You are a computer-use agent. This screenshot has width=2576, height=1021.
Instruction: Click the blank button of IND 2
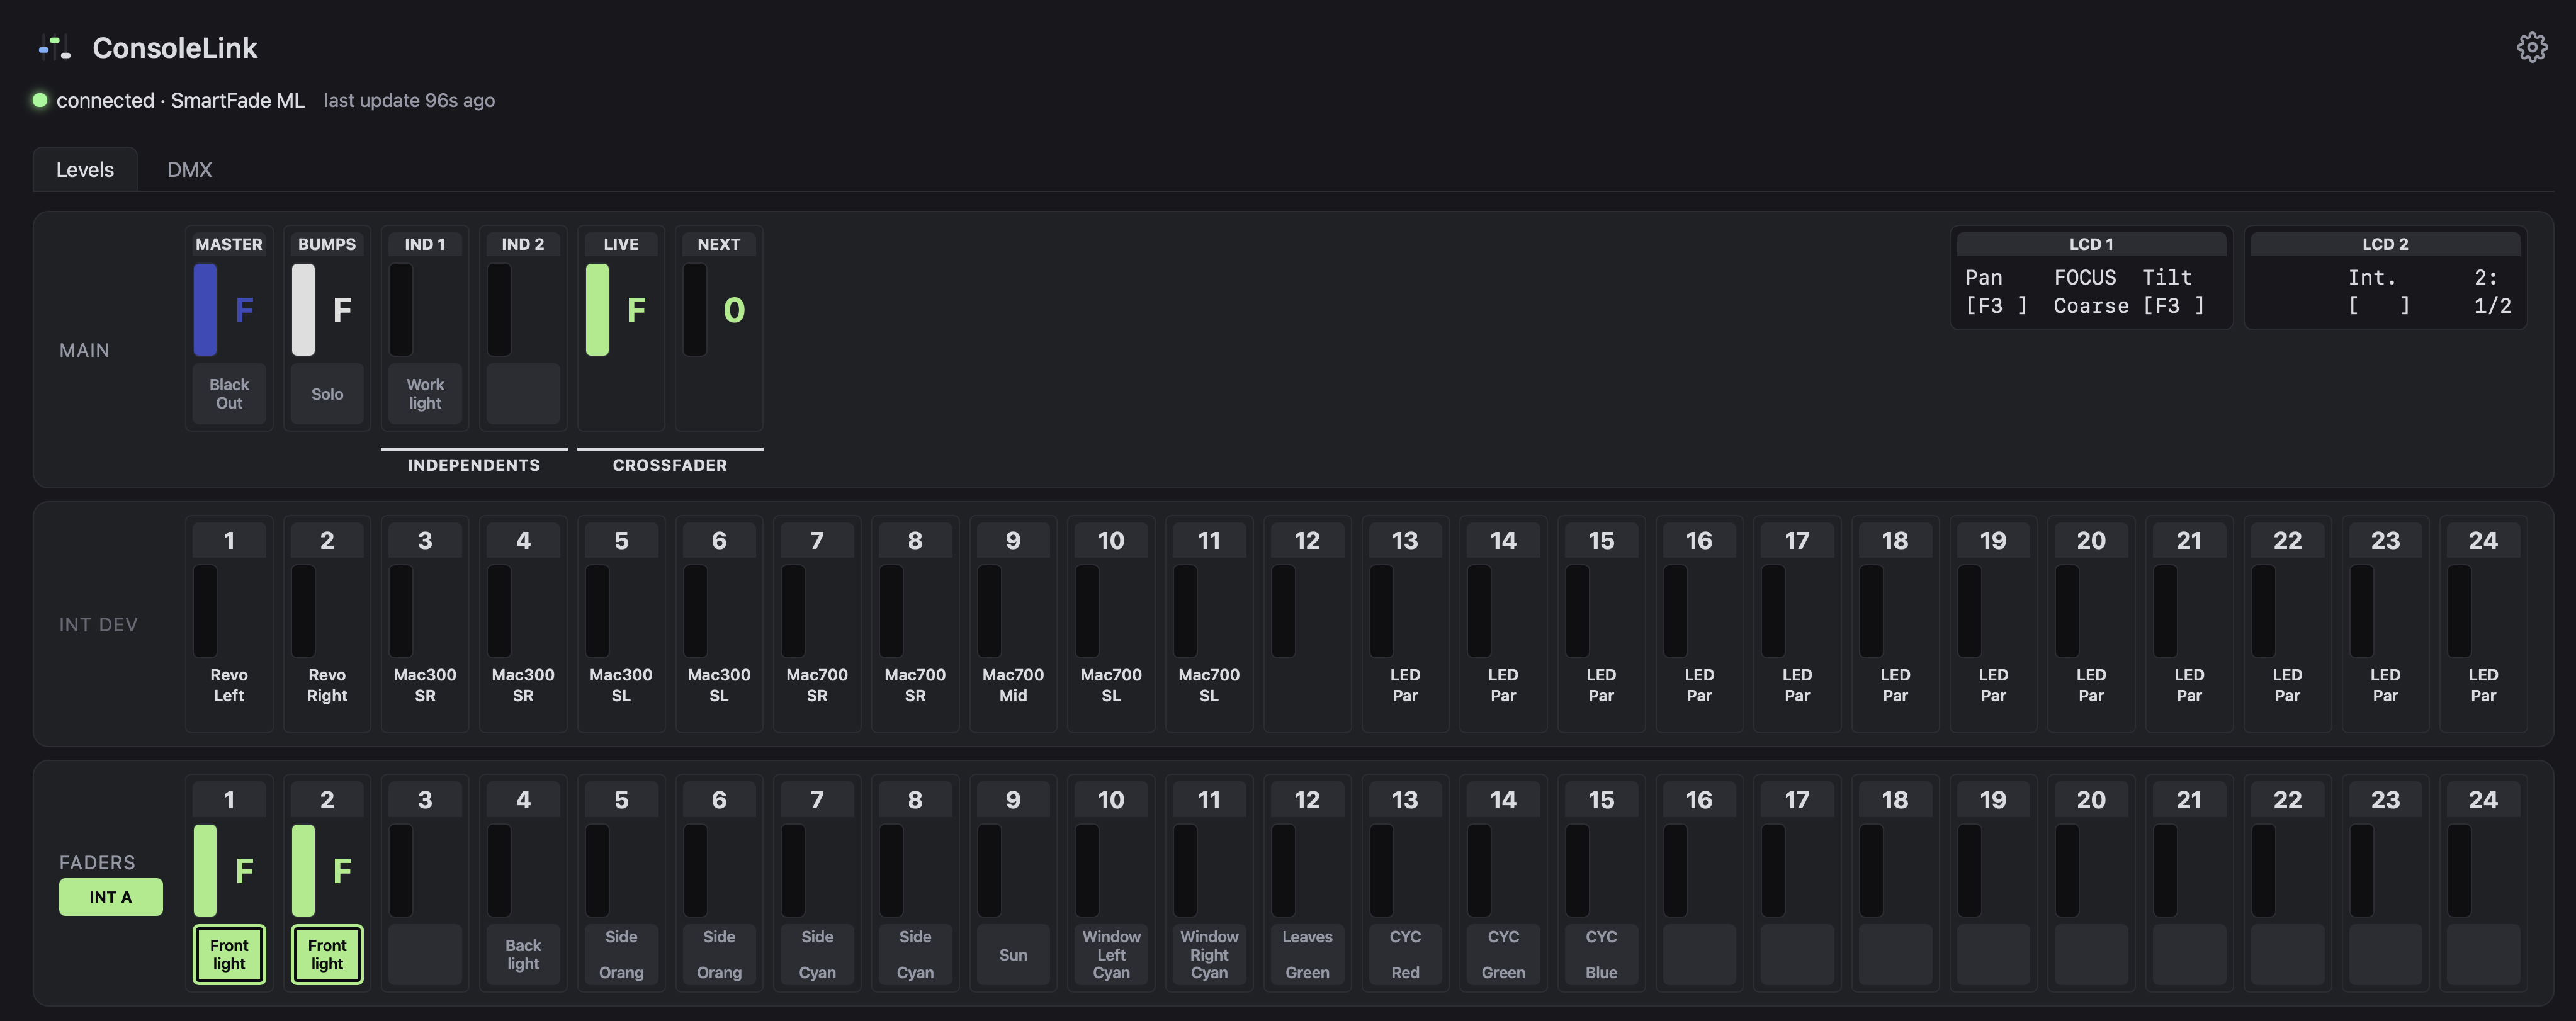(x=523, y=393)
